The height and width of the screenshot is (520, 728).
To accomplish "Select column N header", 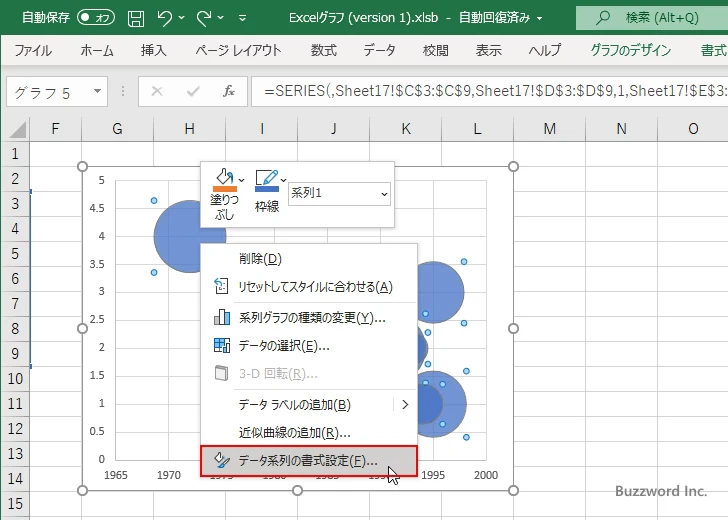I will (x=621, y=129).
